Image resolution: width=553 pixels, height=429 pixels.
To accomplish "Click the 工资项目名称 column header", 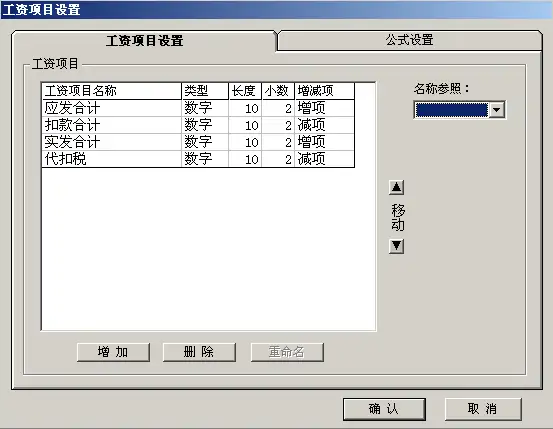I will tap(112, 91).
